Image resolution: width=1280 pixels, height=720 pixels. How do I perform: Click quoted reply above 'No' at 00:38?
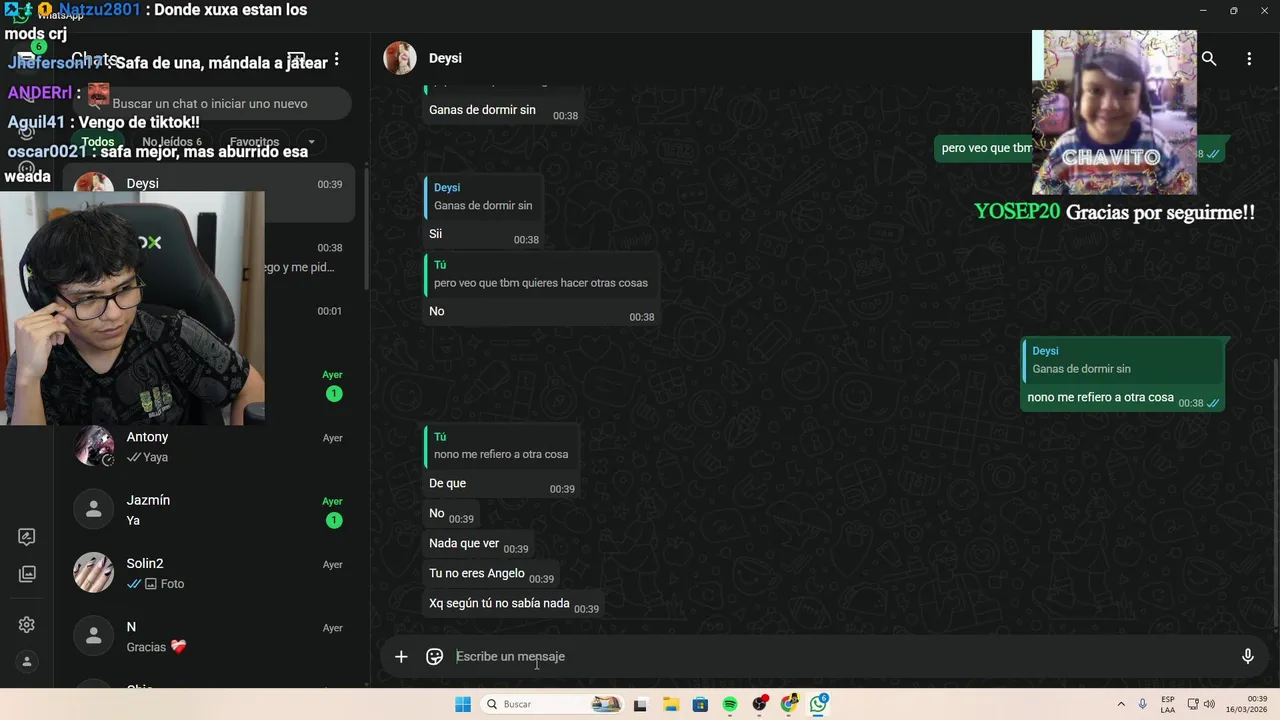pyautogui.click(x=540, y=274)
